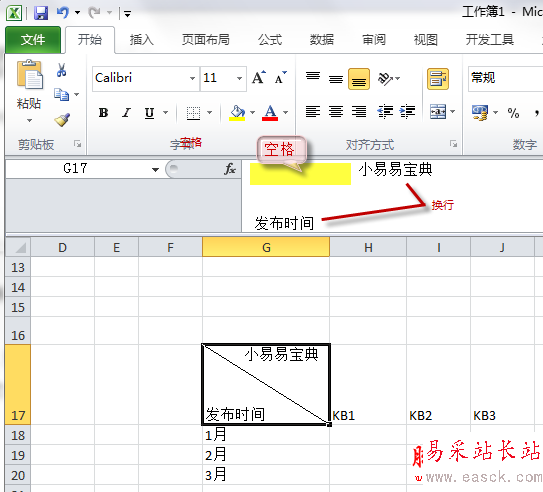Click the Percent style icon
The height and width of the screenshot is (492, 543).
tap(513, 113)
